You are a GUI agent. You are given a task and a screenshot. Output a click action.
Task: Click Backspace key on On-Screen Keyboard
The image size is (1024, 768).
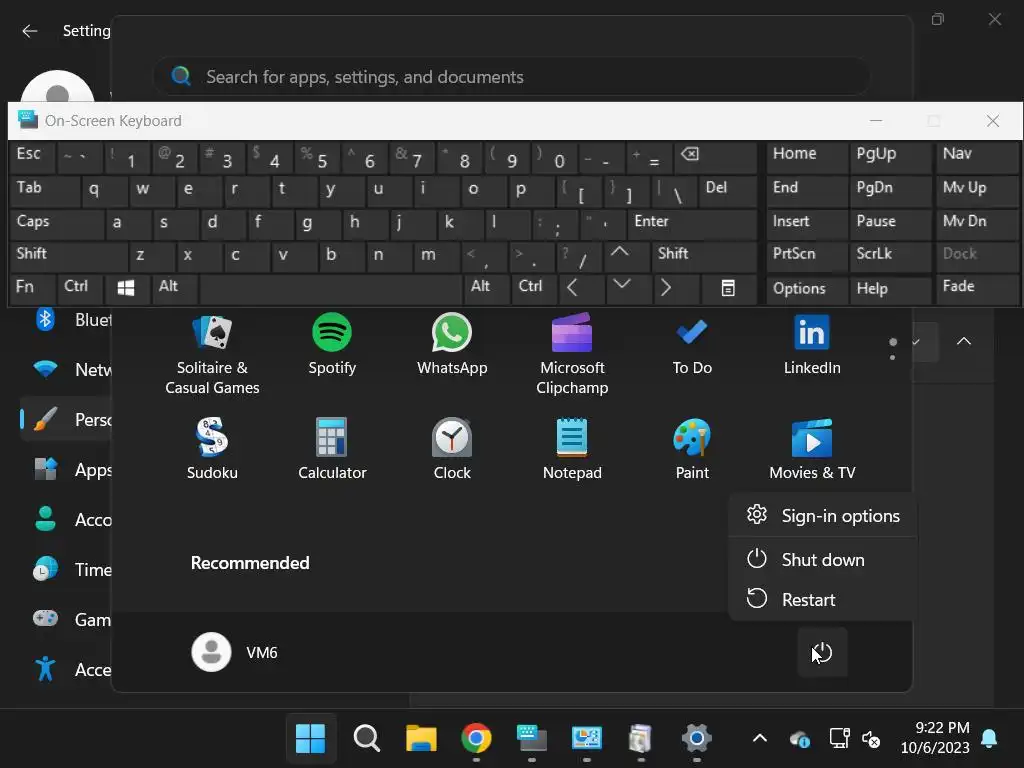715,157
